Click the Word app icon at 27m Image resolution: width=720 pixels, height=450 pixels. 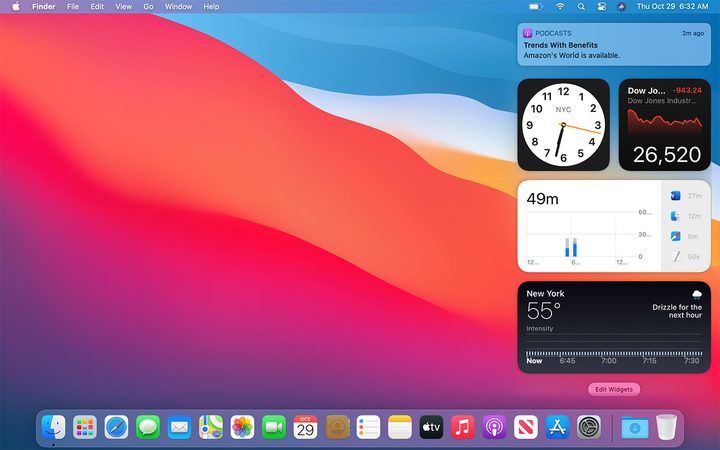click(675, 196)
